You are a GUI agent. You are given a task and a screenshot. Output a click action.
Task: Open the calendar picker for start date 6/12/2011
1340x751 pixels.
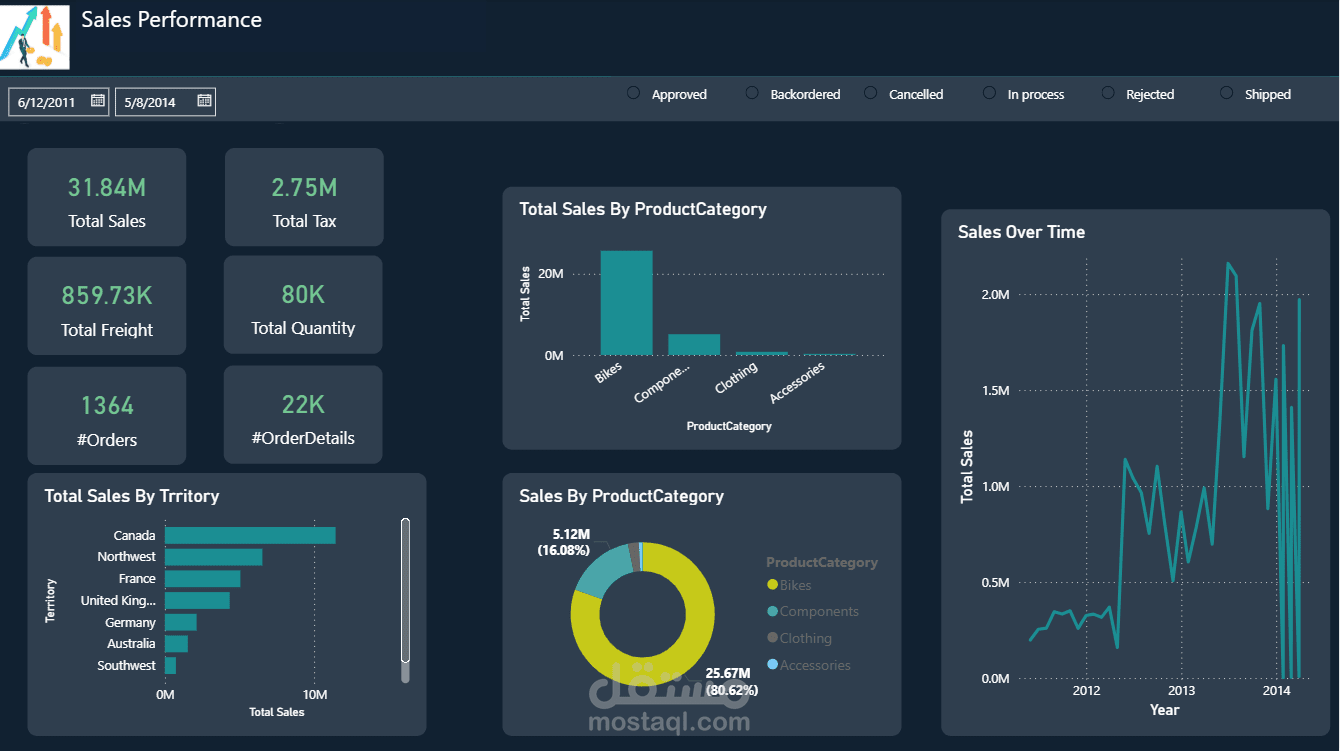pyautogui.click(x=97, y=100)
